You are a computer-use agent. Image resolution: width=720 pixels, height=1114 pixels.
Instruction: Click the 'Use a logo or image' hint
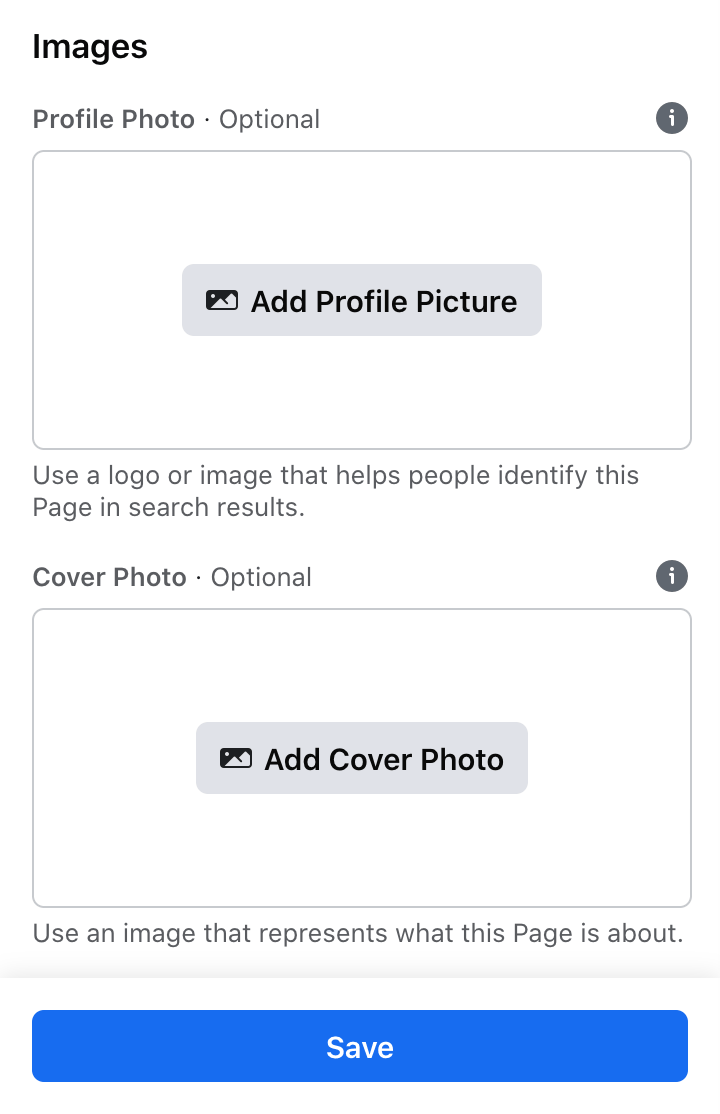pyautogui.click(x=335, y=475)
